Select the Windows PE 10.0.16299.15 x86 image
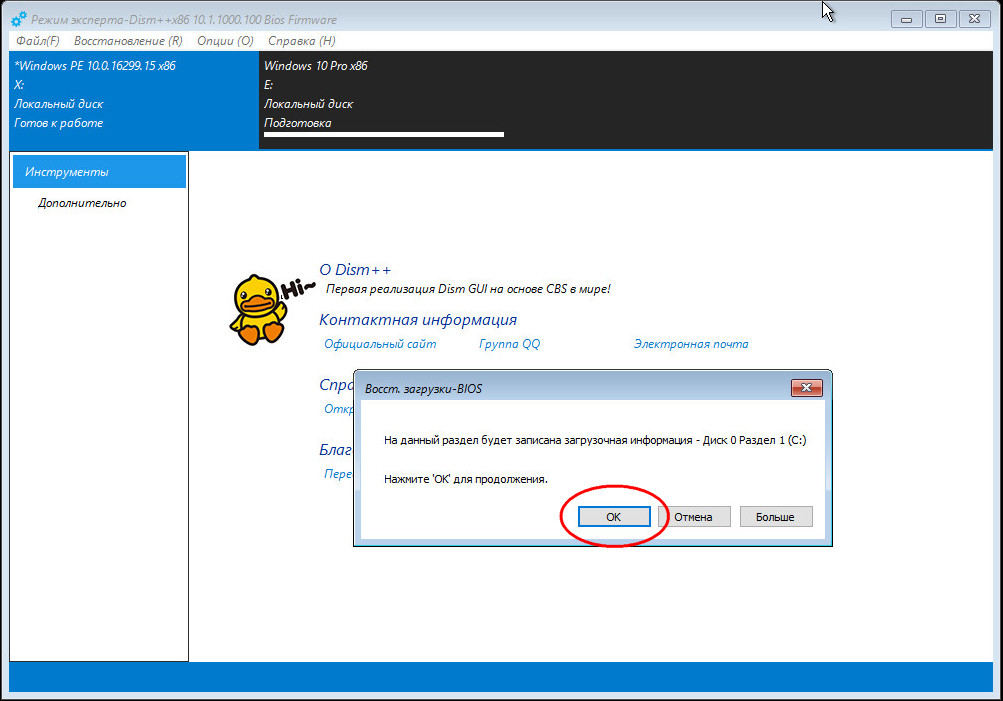1003x701 pixels. click(134, 100)
